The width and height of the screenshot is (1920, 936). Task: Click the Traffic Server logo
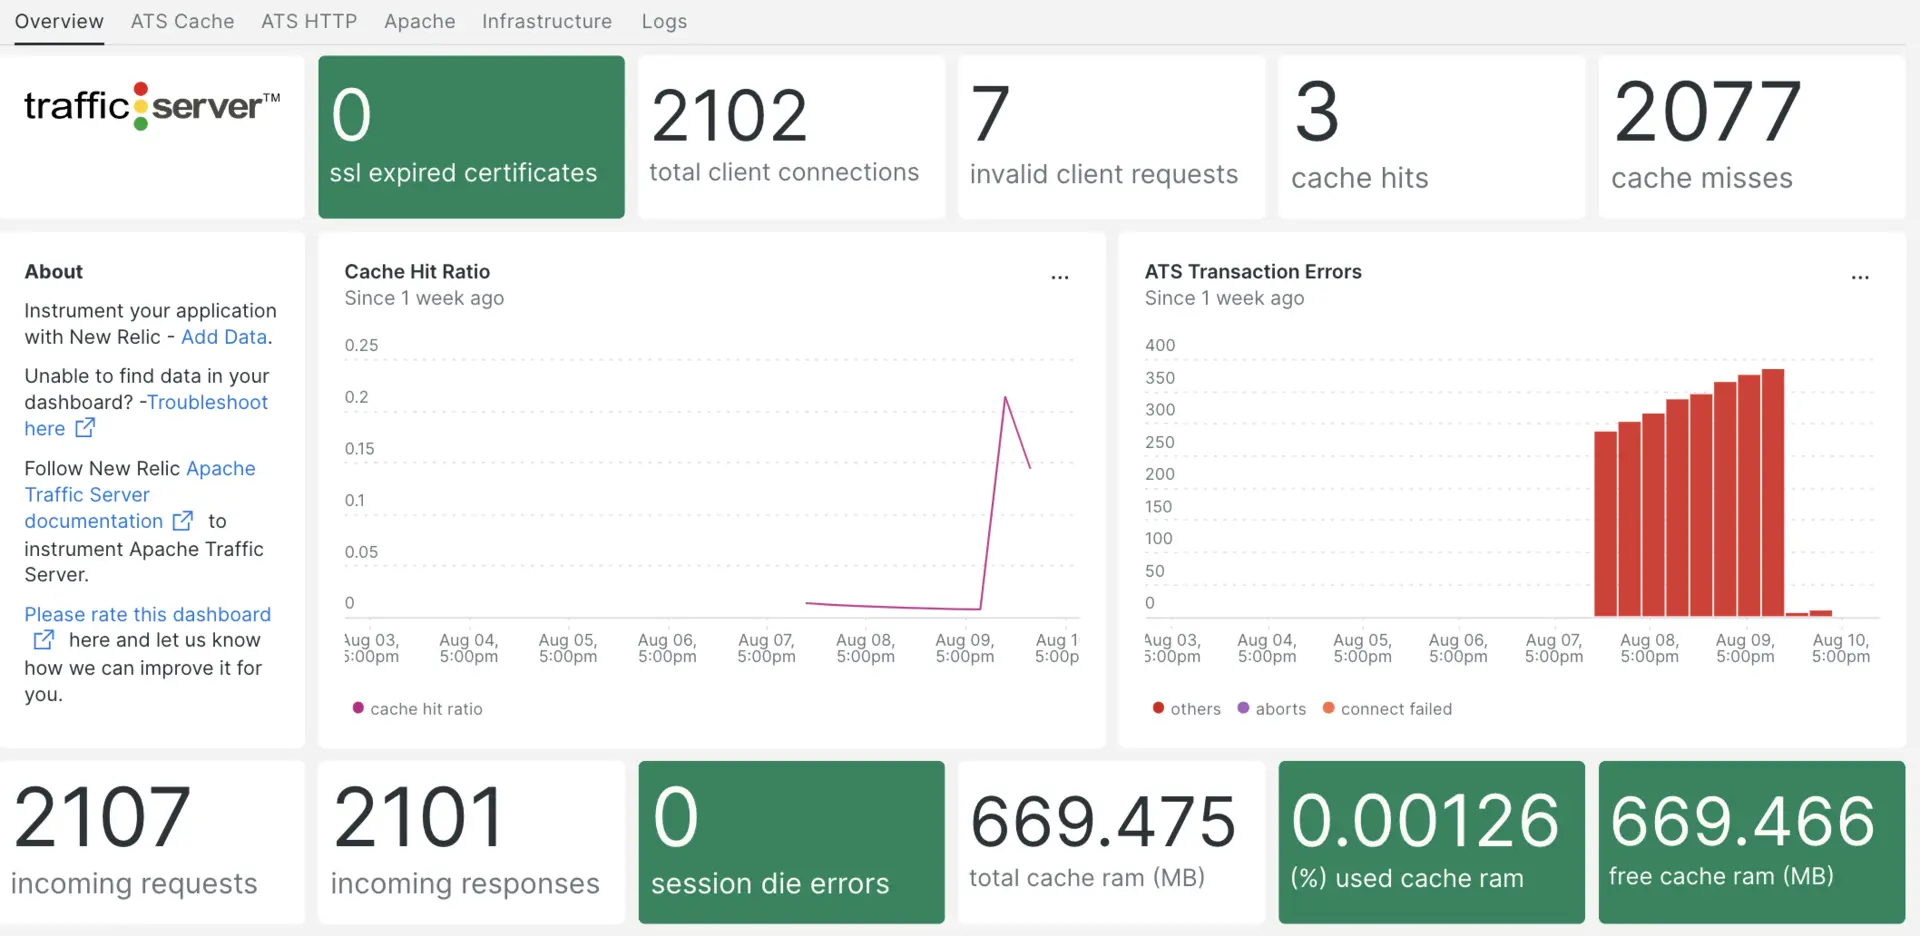(x=152, y=106)
